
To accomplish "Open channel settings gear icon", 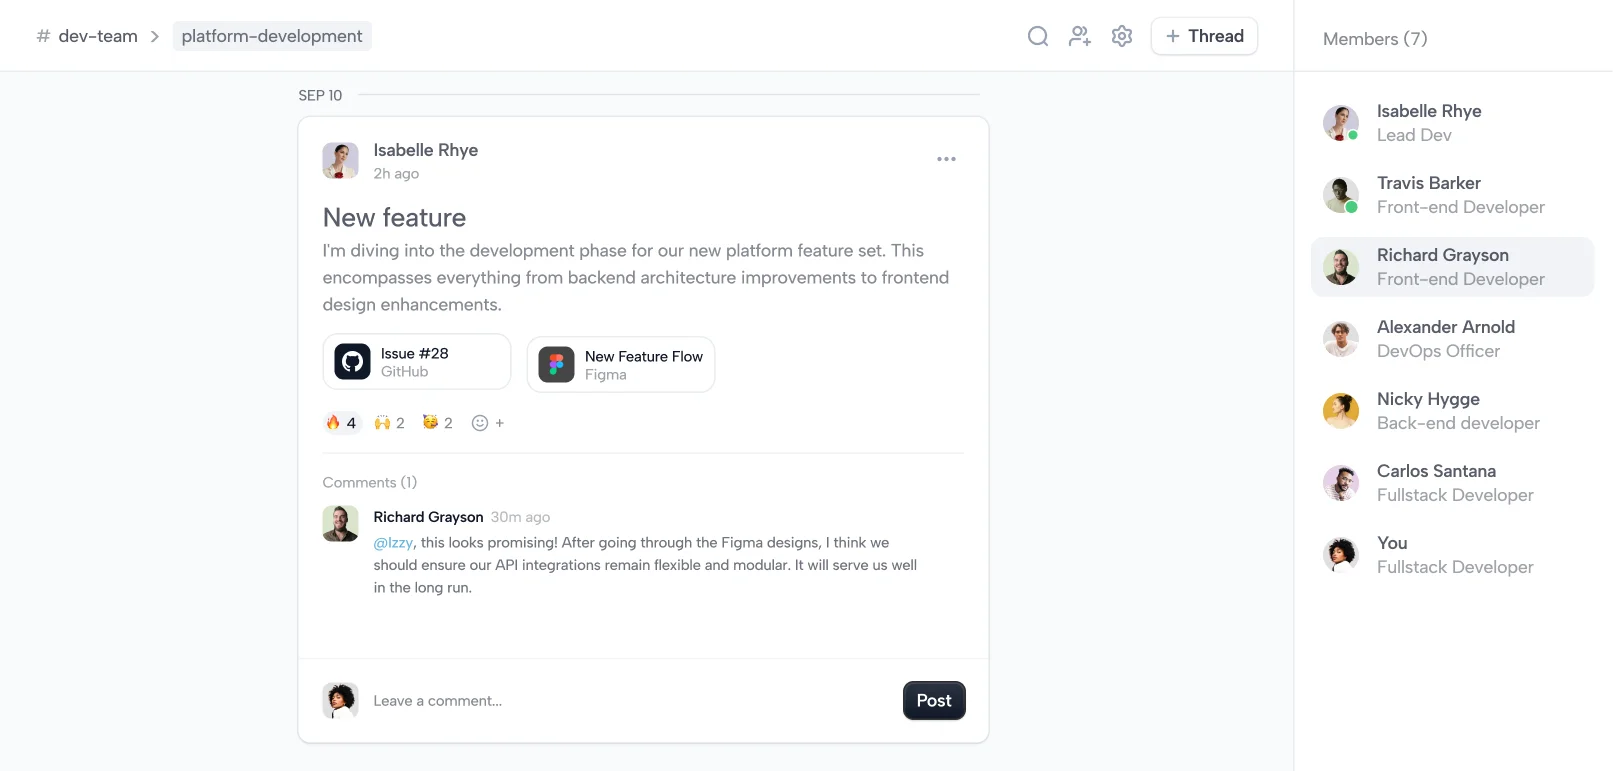I will click(x=1122, y=37).
